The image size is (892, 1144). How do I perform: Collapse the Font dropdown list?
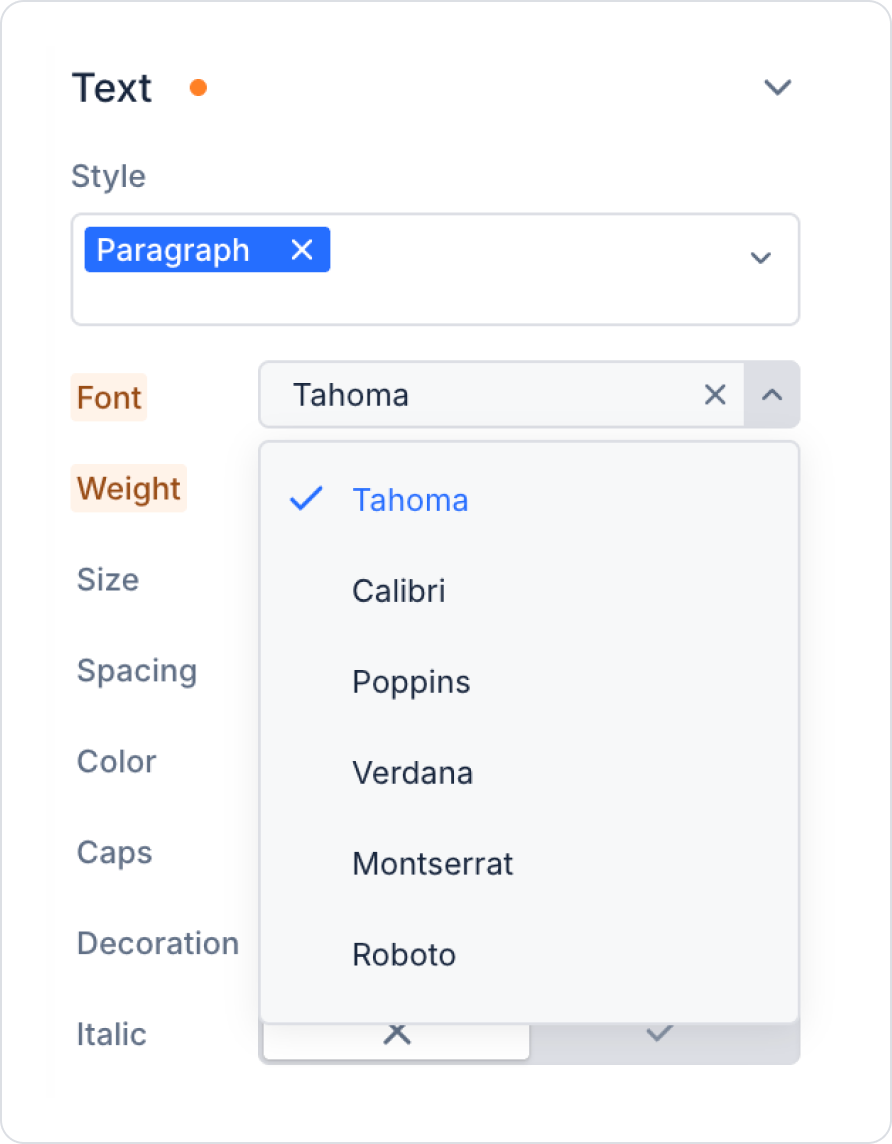(x=771, y=395)
